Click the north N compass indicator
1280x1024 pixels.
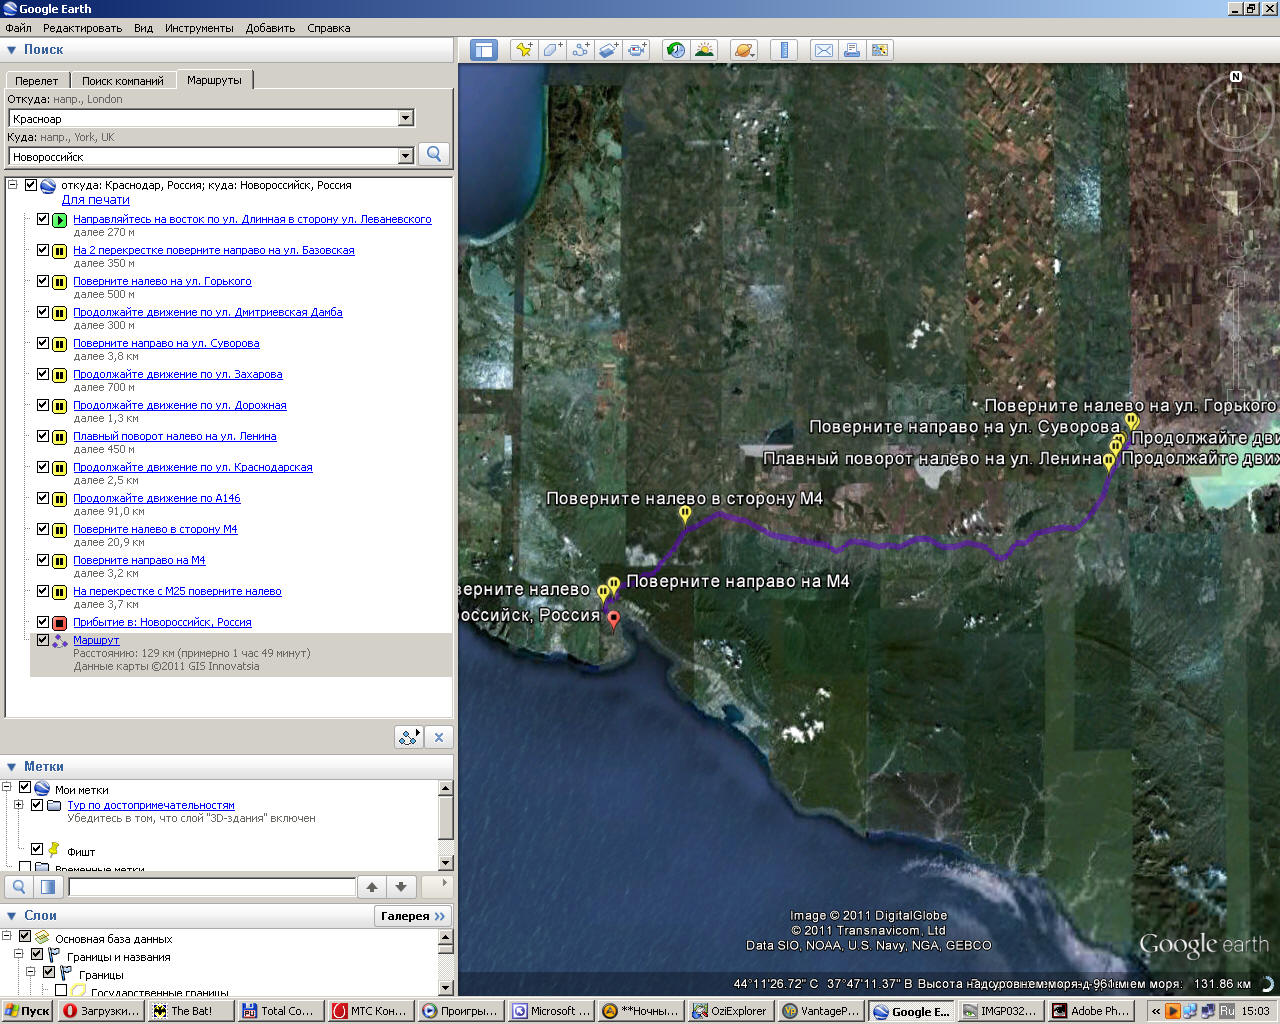coord(1236,77)
